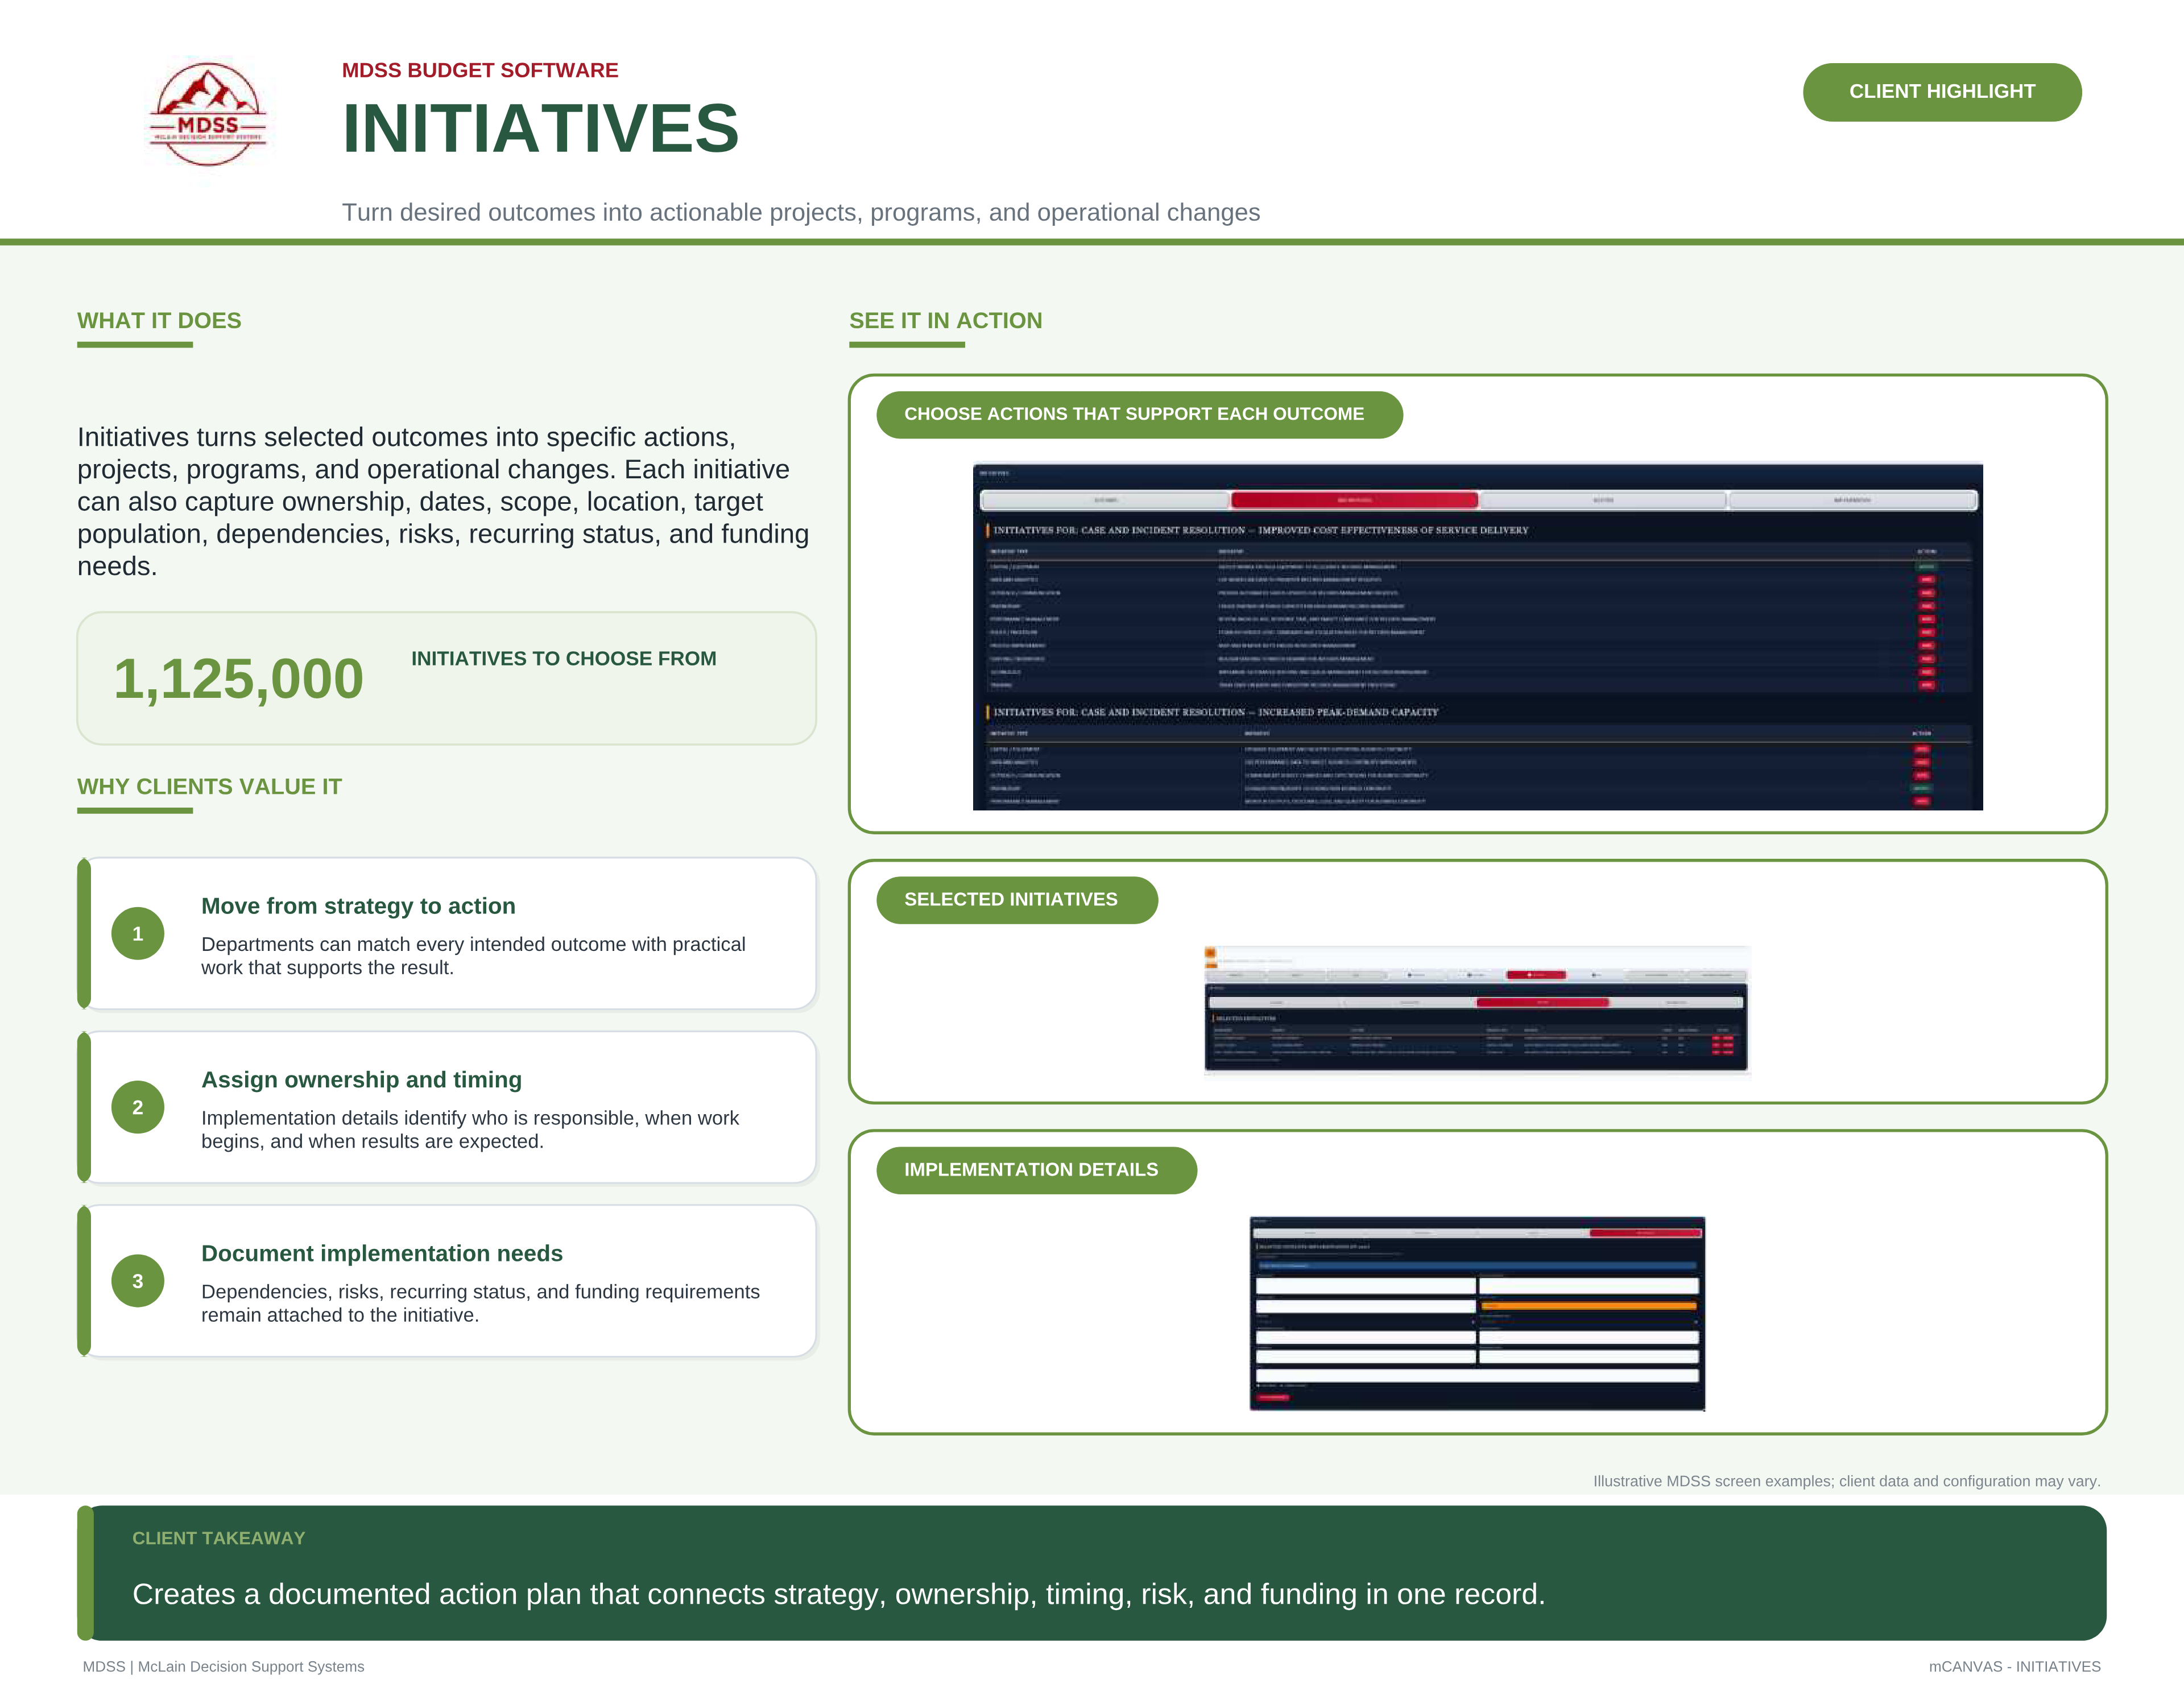Viewport: 2184px width, 1688px height.
Task: Click the 1,125,000 statistic
Action: click(238, 679)
